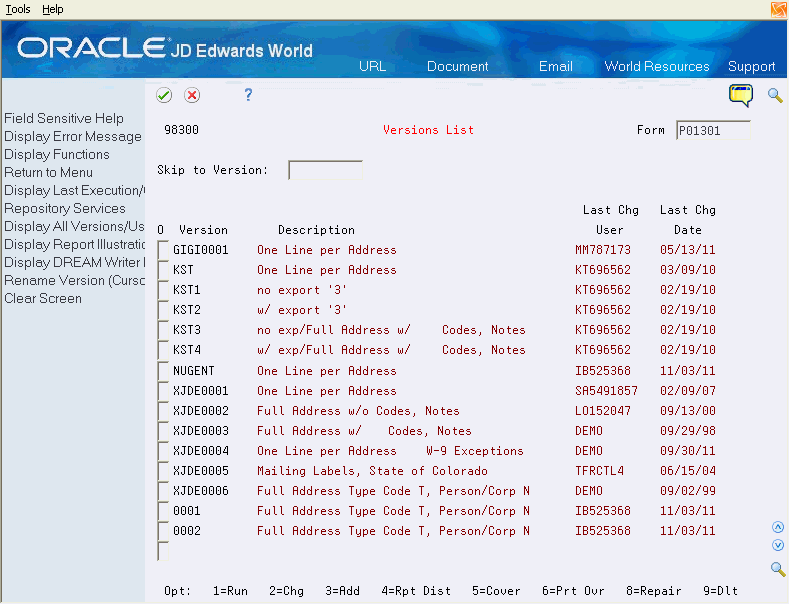The image size is (789, 604).
Task: Select Display DREAM Writer option
Action: 74,262
